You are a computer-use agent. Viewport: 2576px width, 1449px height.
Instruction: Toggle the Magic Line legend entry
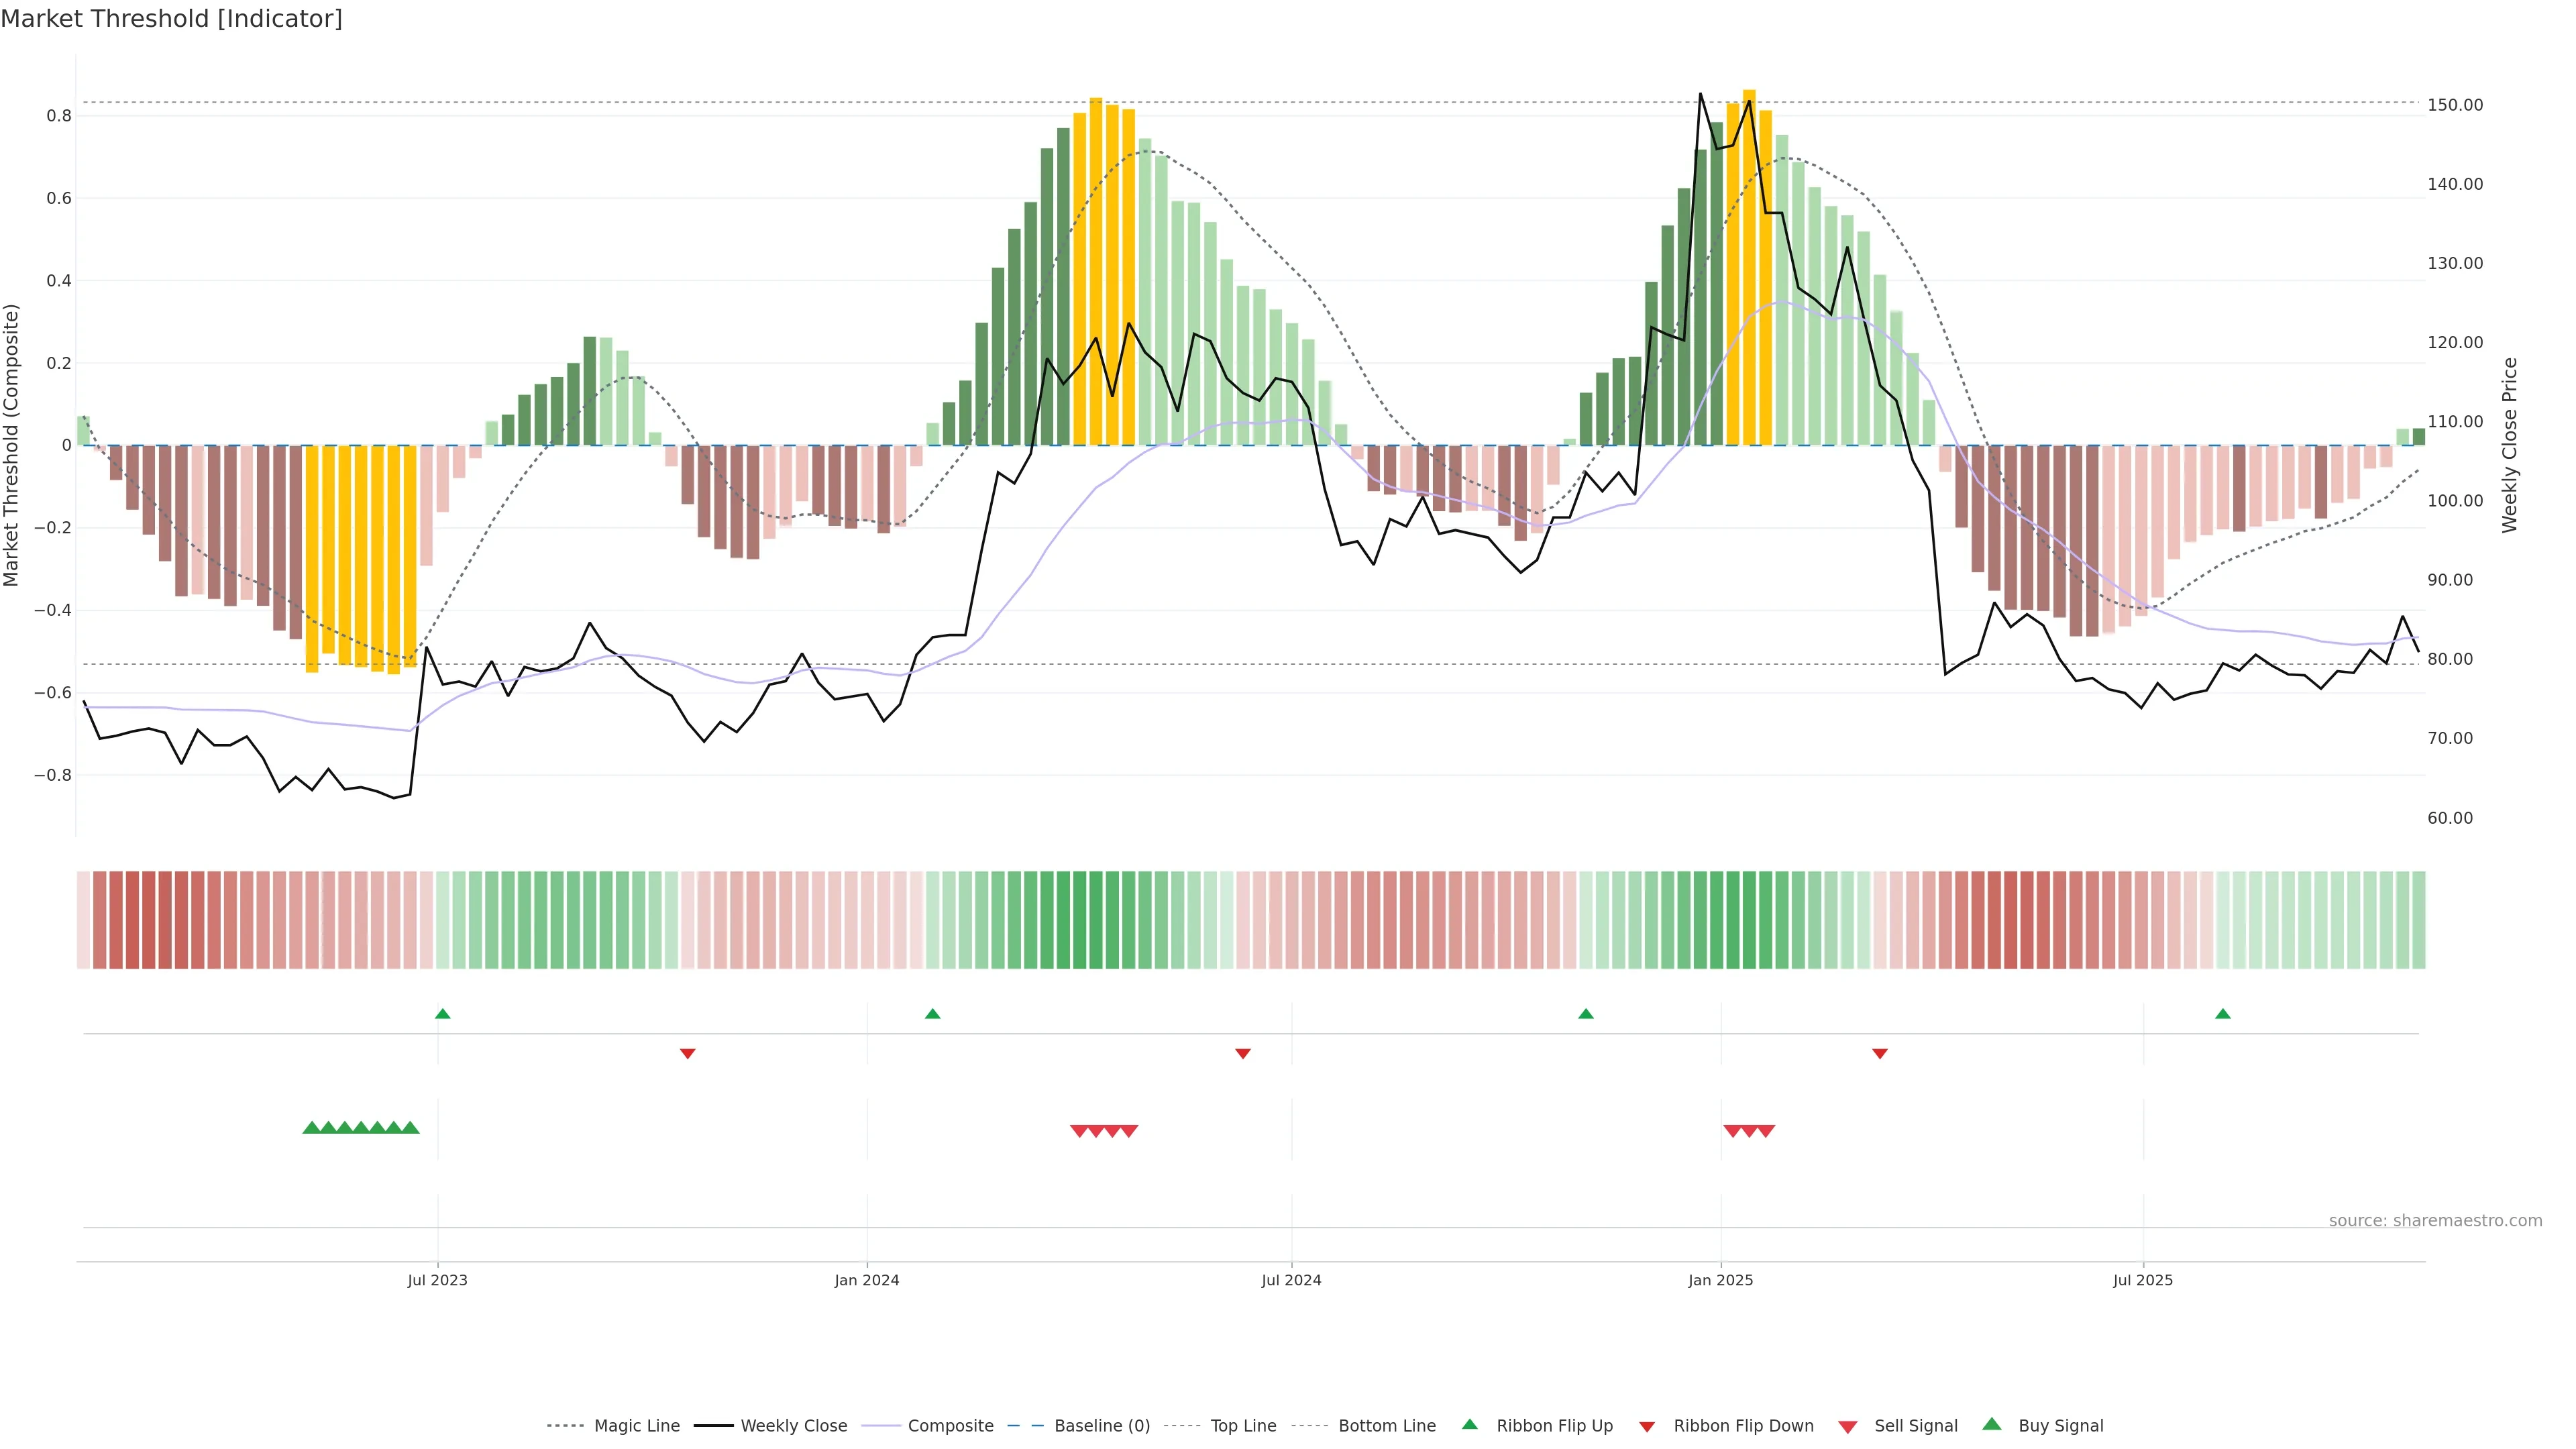(636, 1426)
